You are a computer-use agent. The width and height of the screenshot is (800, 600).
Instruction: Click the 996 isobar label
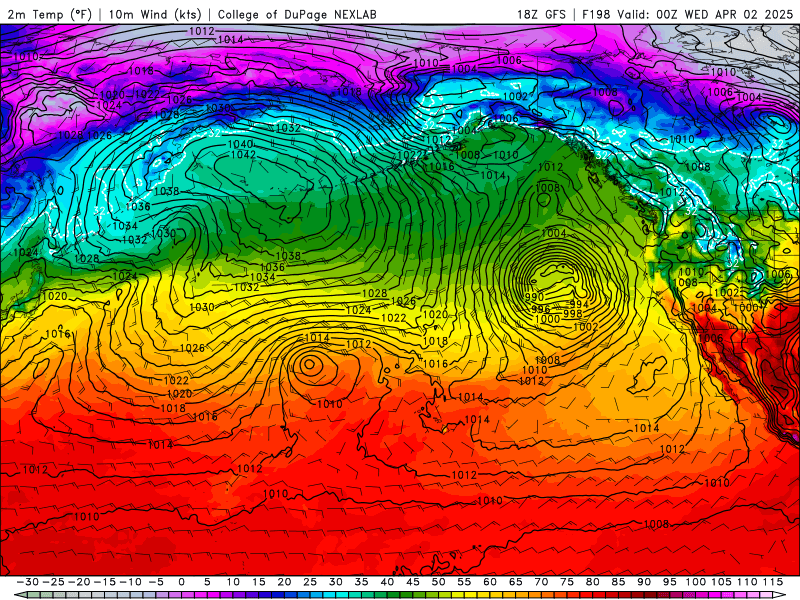pos(540,309)
